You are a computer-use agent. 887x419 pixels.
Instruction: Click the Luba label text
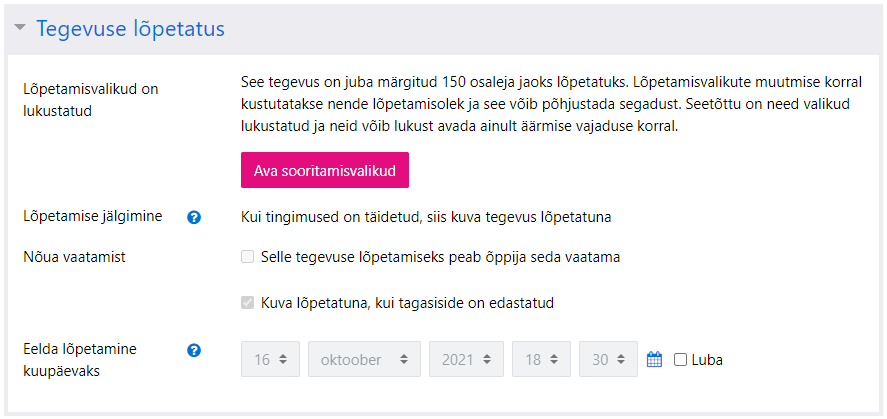707,360
